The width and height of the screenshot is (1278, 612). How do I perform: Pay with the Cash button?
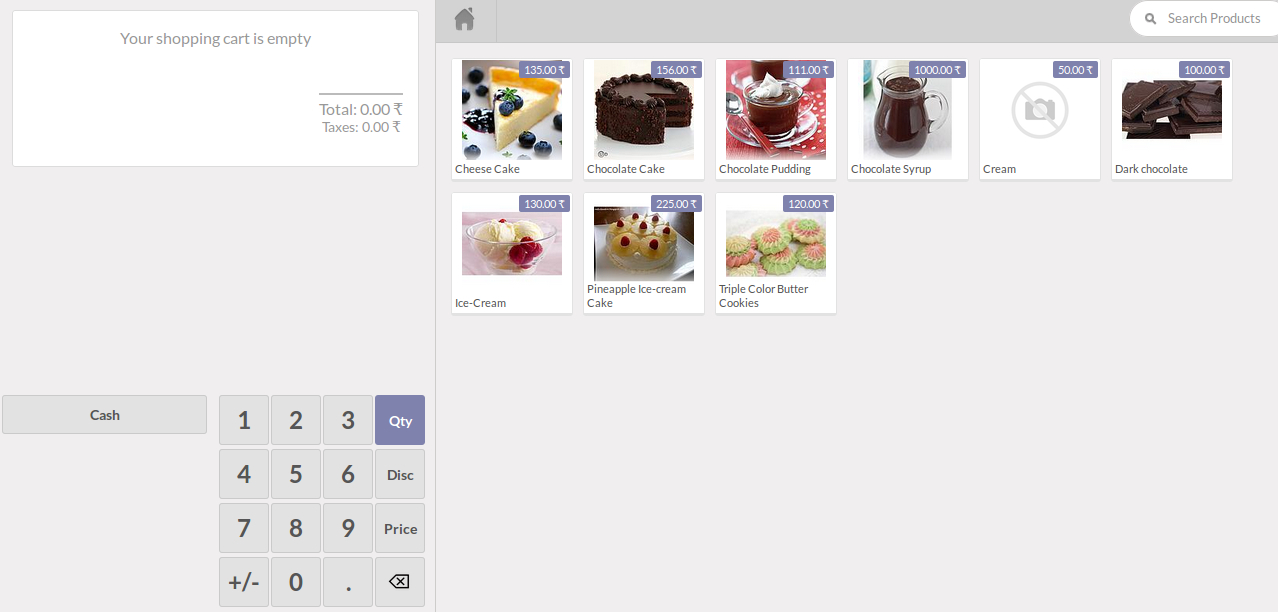(105, 414)
